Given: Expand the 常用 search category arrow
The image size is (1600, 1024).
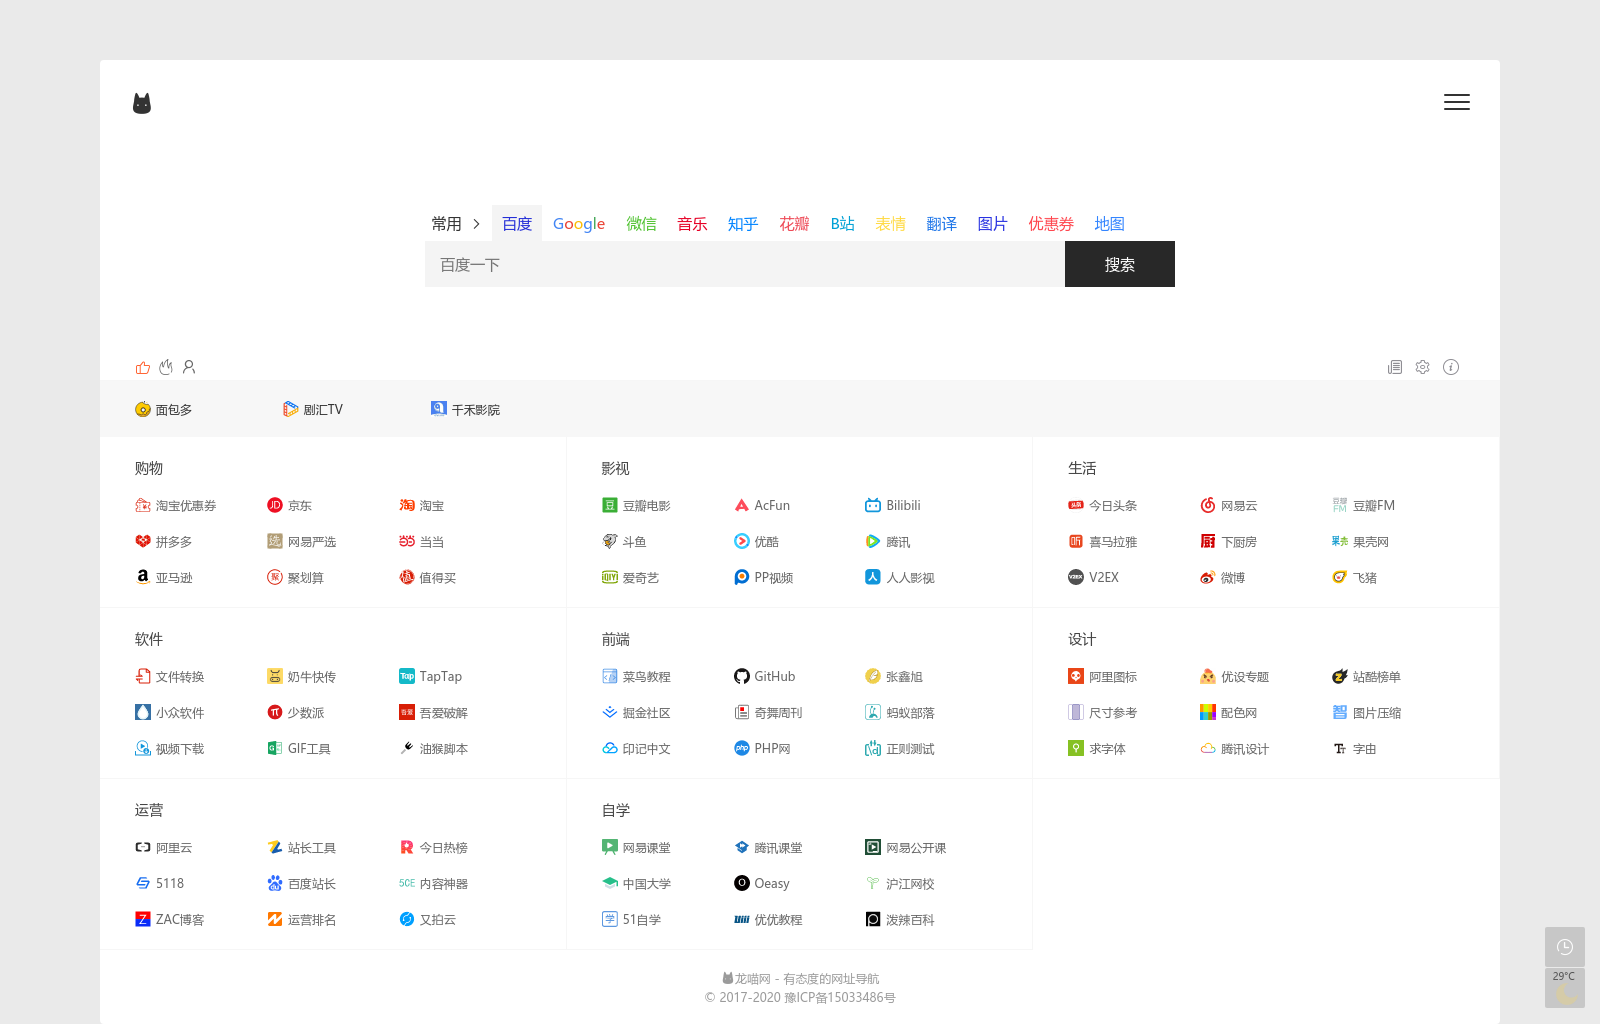Looking at the screenshot, I should (x=476, y=224).
